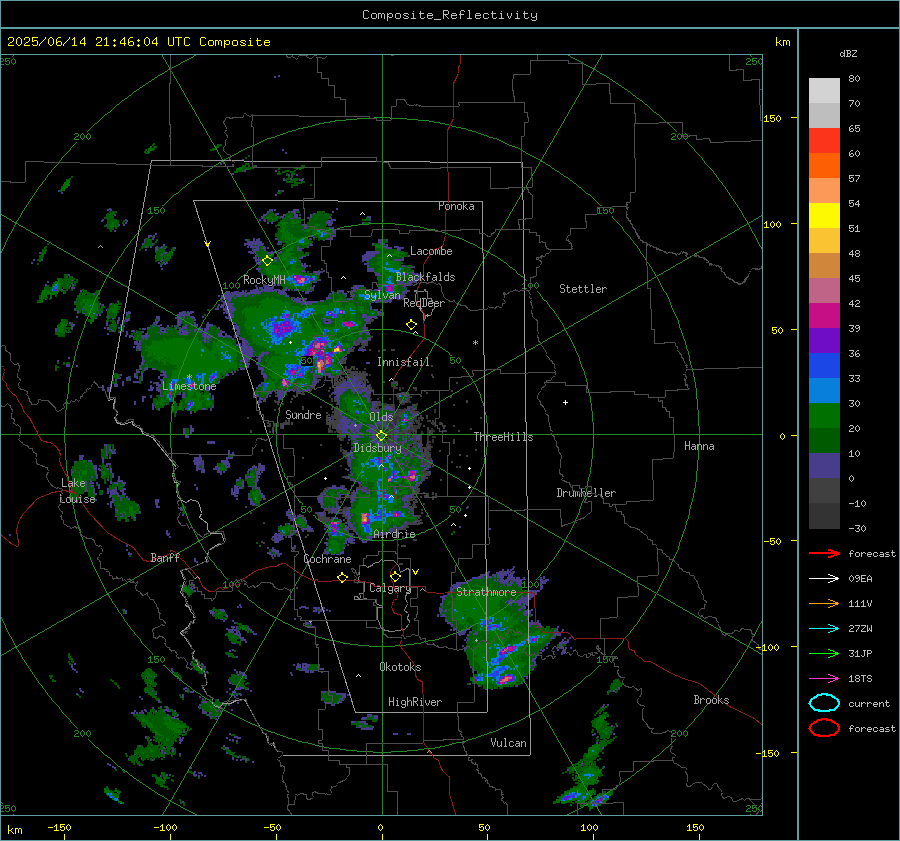The height and width of the screenshot is (841, 900).
Task: Select the top light gray swatch below 80 dBZ
Action: coord(824,91)
